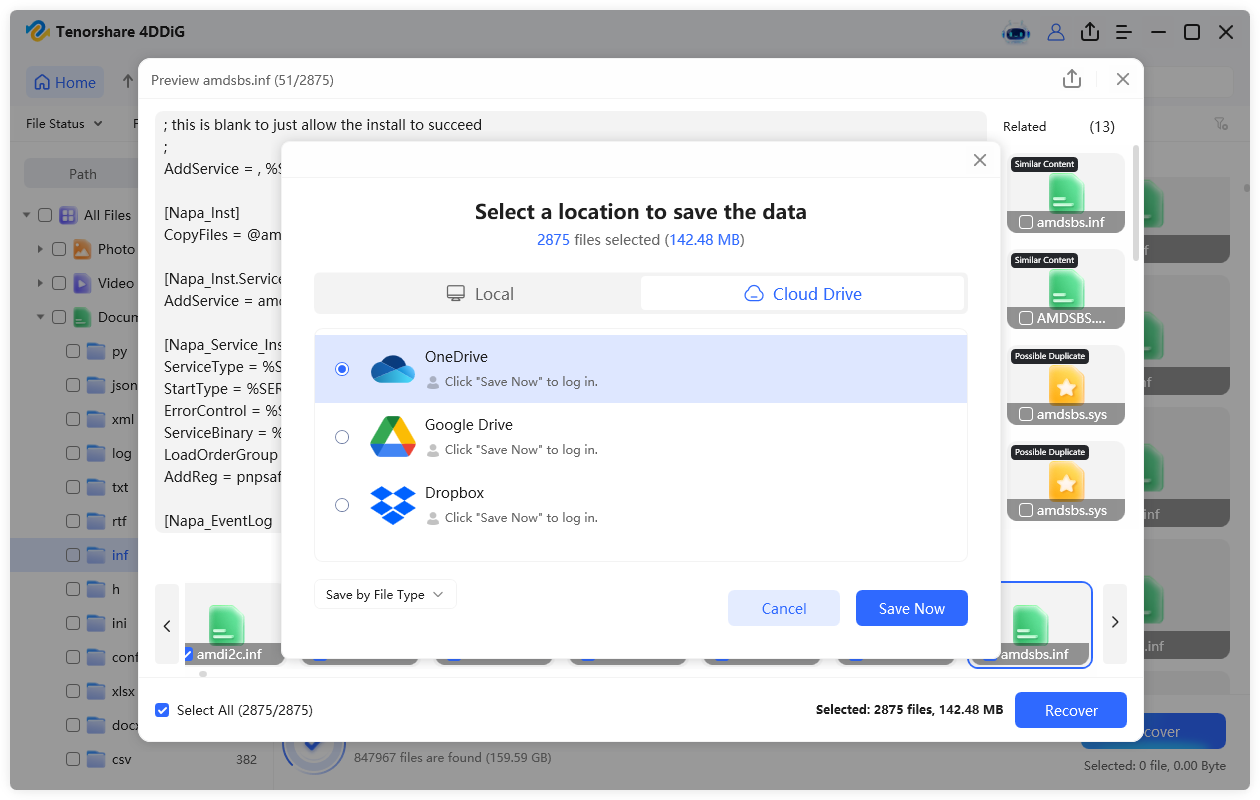Check the amdsbs.inf Similar Content item
Image resolution: width=1260 pixels, height=800 pixels.
coord(1026,222)
